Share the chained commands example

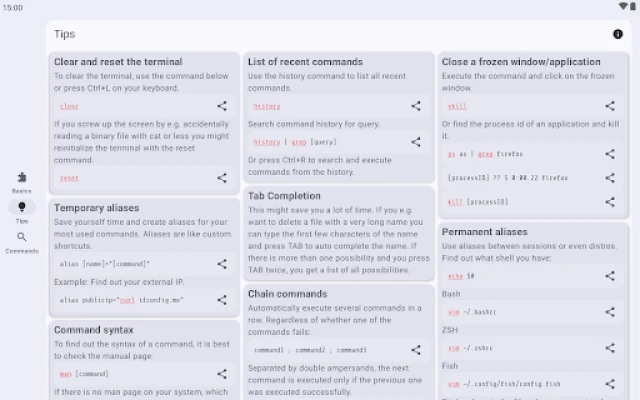[x=416, y=350]
